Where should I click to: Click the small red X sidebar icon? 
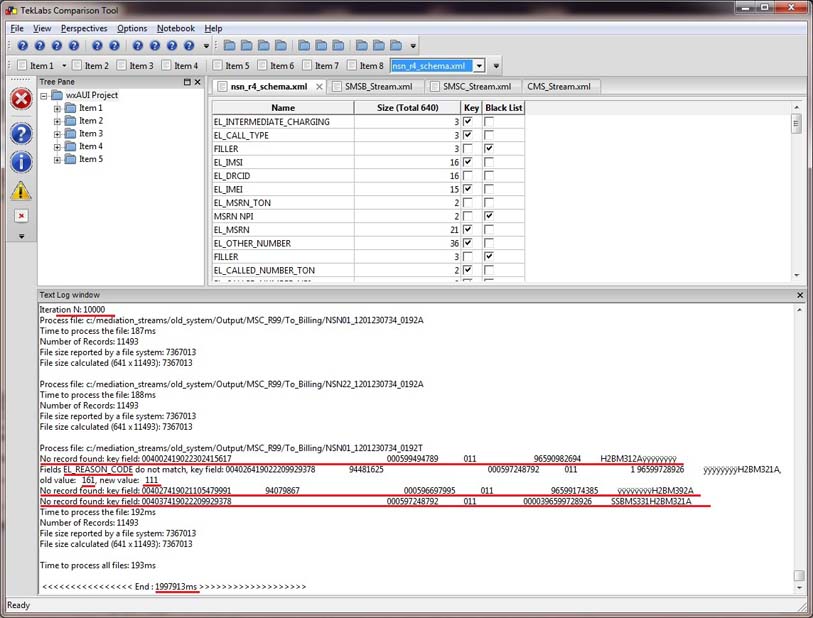tap(21, 215)
